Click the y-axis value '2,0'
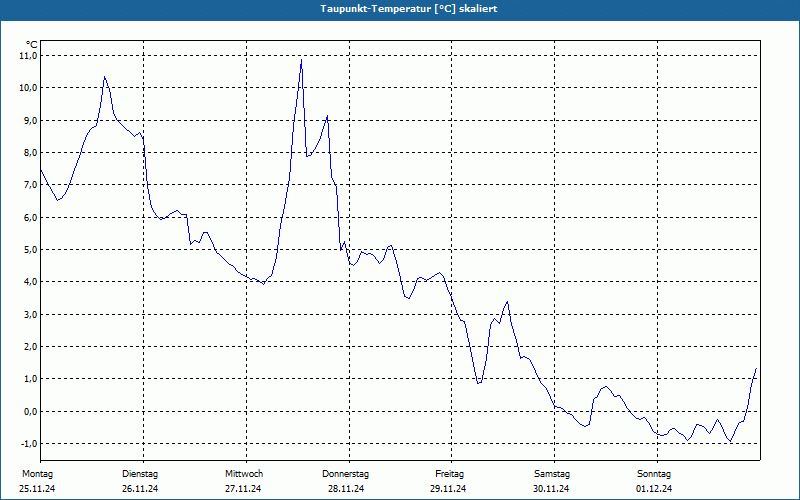800x500 pixels. (x=30, y=346)
